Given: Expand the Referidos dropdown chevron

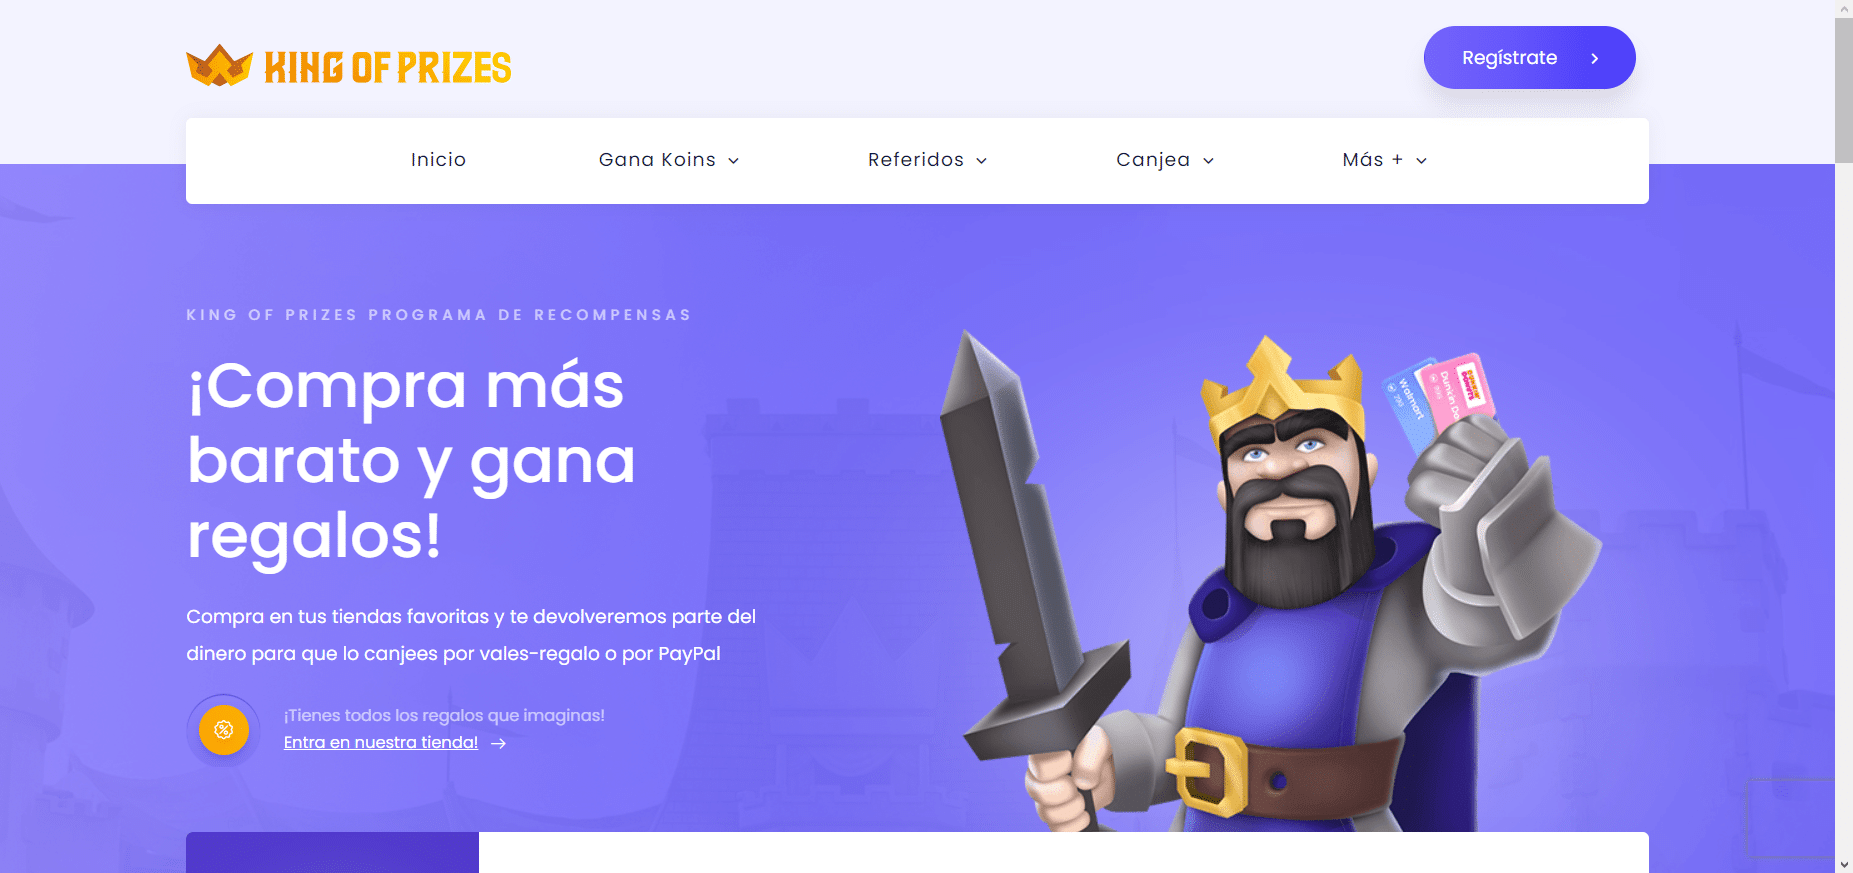Looking at the screenshot, I should click(981, 161).
